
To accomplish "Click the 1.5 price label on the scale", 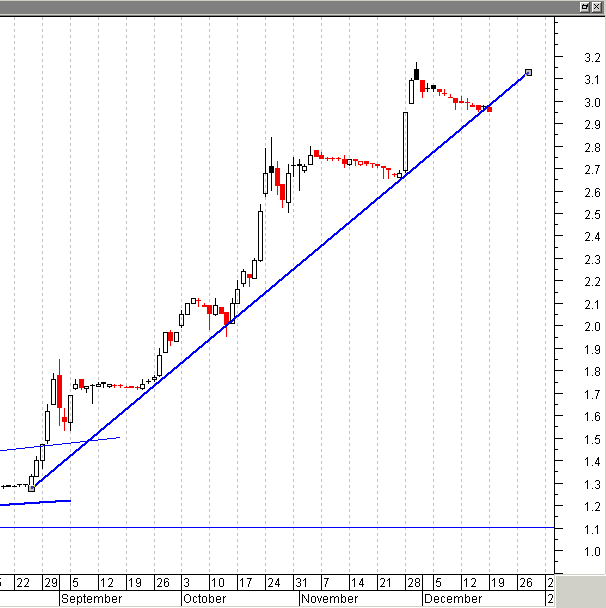I will 592,440.
